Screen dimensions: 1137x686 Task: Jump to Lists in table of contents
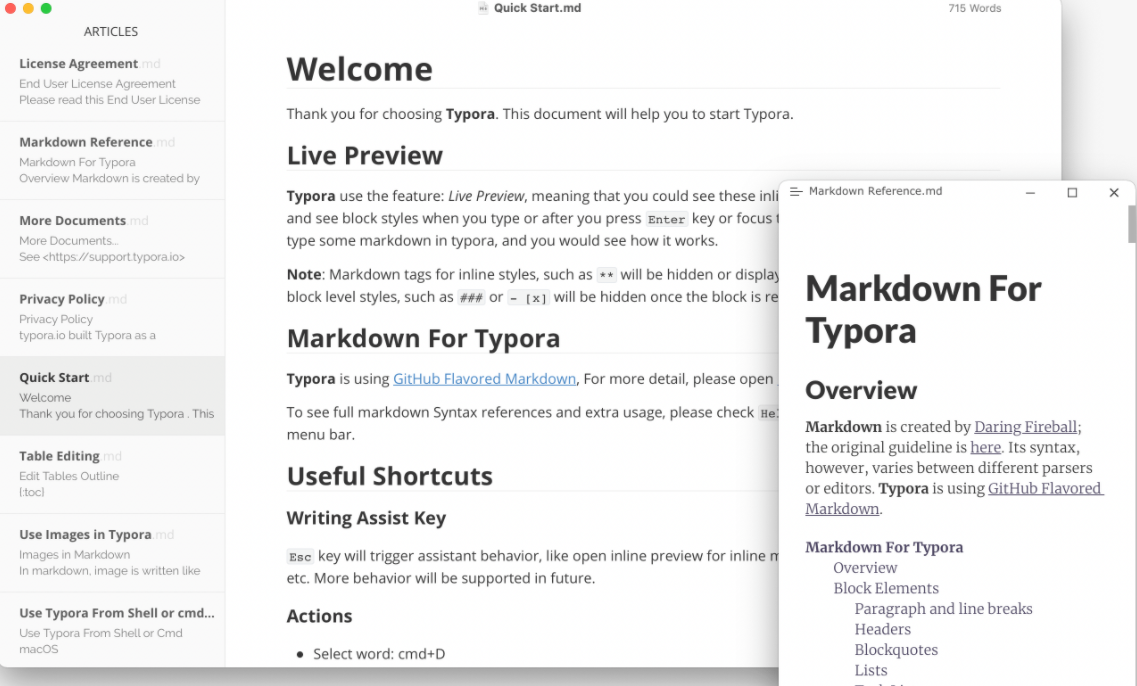pyautogui.click(x=871, y=670)
